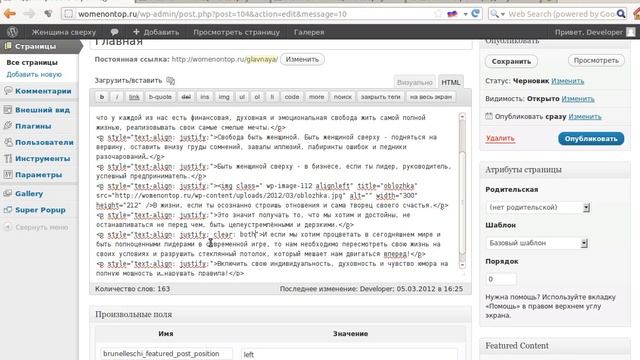Viewport: 640px width, 360px height.
Task: Switch to the HTML editor tab
Action: 451,82
